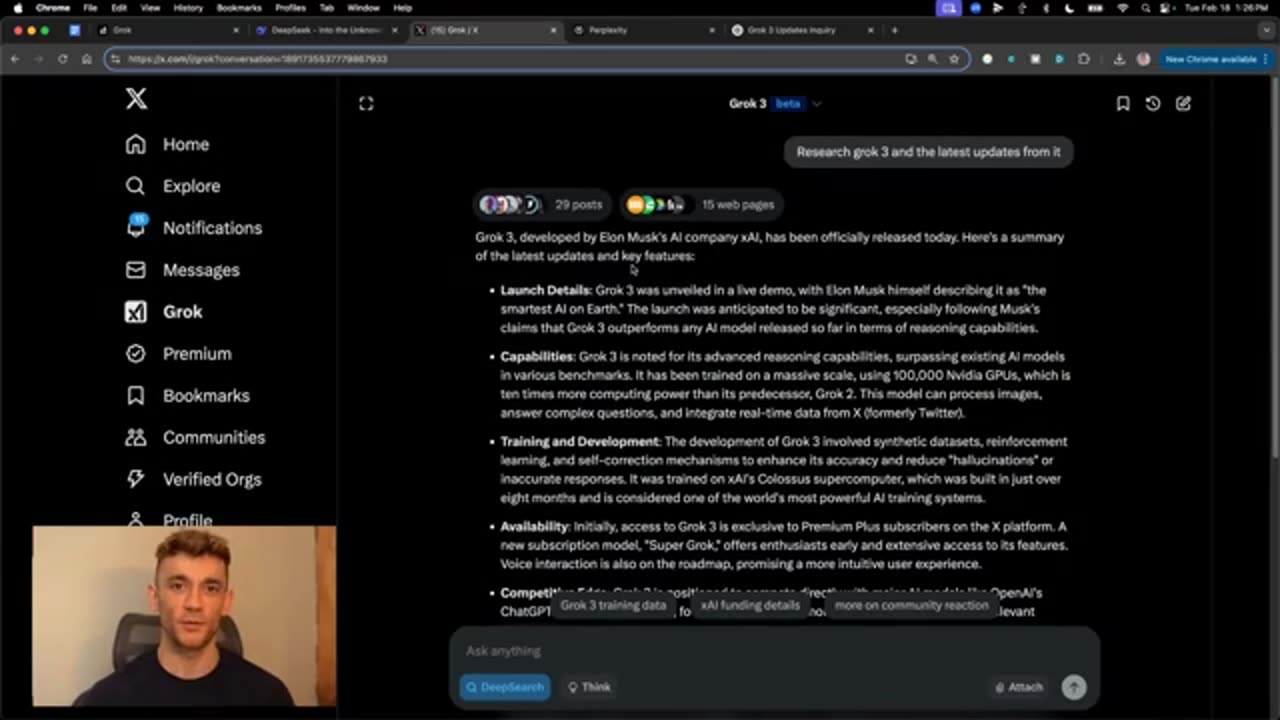This screenshot has width=1280, height=720.
Task: Attach a file to the prompt
Action: [1018, 687]
